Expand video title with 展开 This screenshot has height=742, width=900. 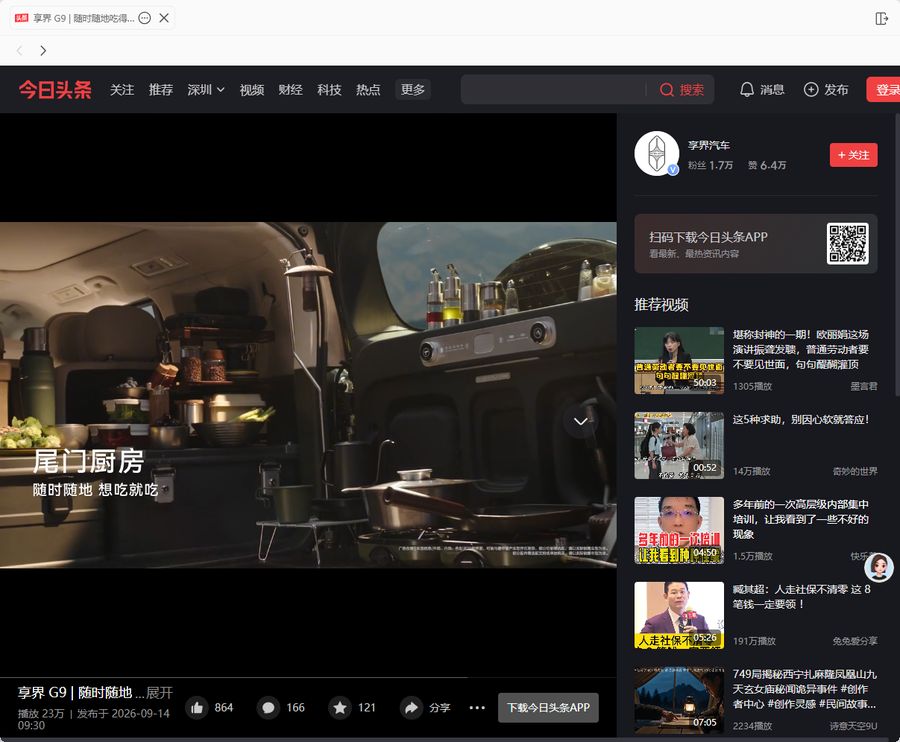click(x=159, y=693)
